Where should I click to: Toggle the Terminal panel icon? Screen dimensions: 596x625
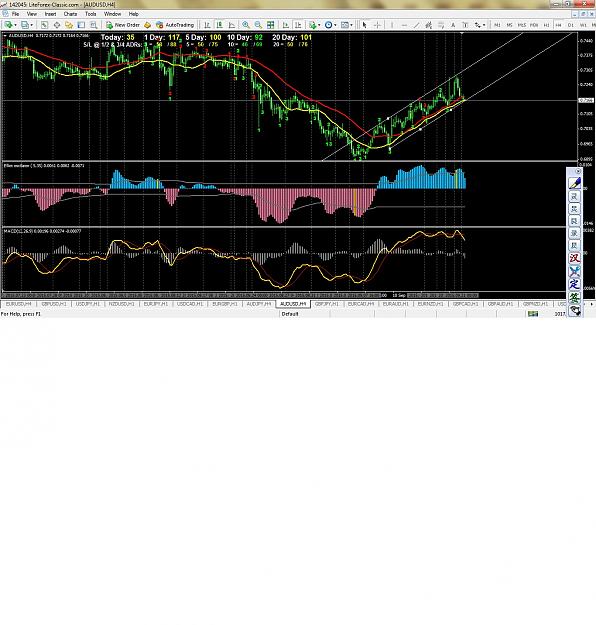(81, 25)
